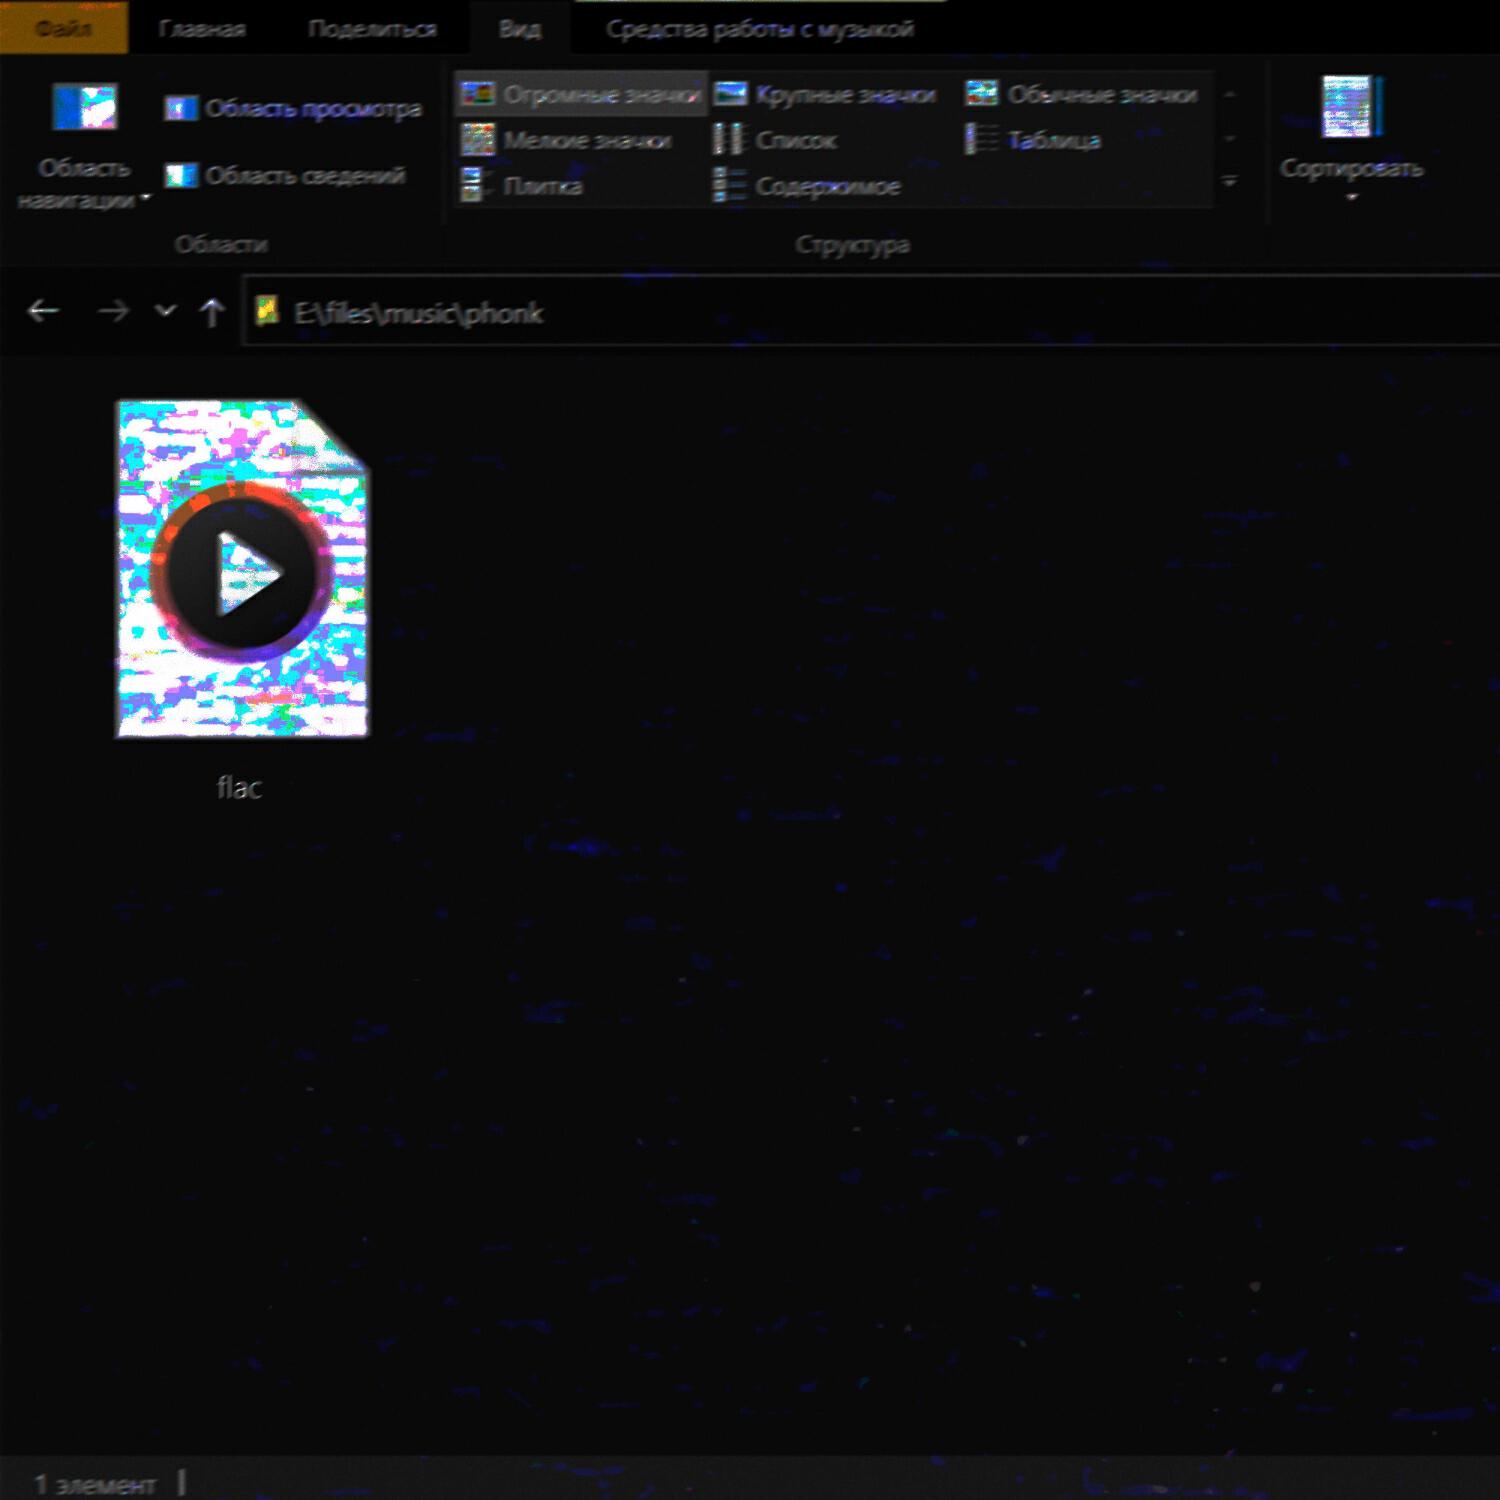Select the Вид ribbon tab
Screen dimensions: 1500x1500
[520, 29]
